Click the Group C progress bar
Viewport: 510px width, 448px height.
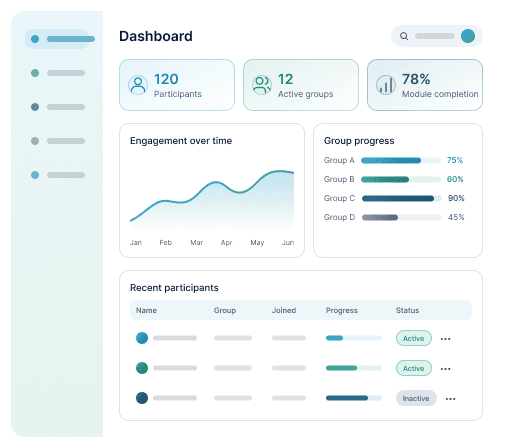pyautogui.click(x=402, y=199)
